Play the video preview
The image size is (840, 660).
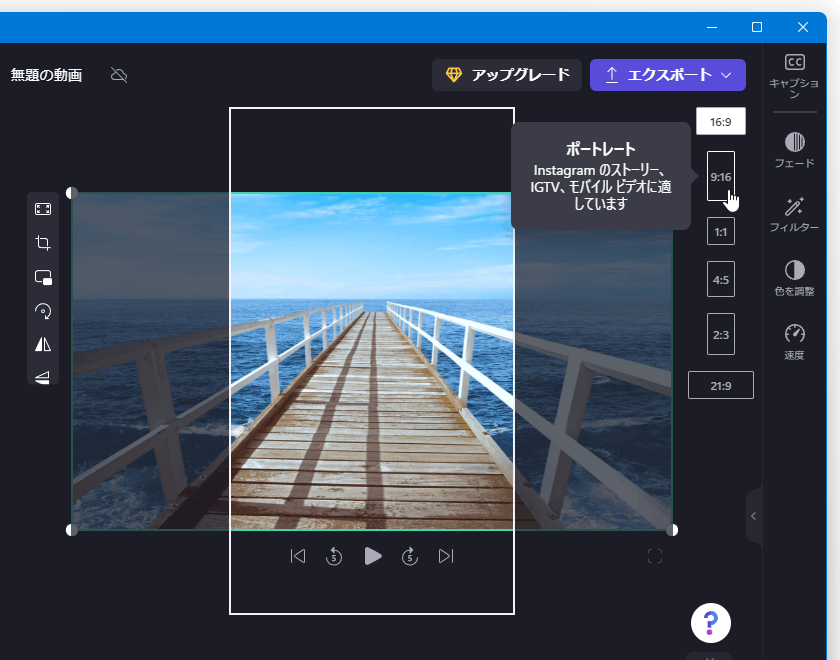(x=372, y=556)
